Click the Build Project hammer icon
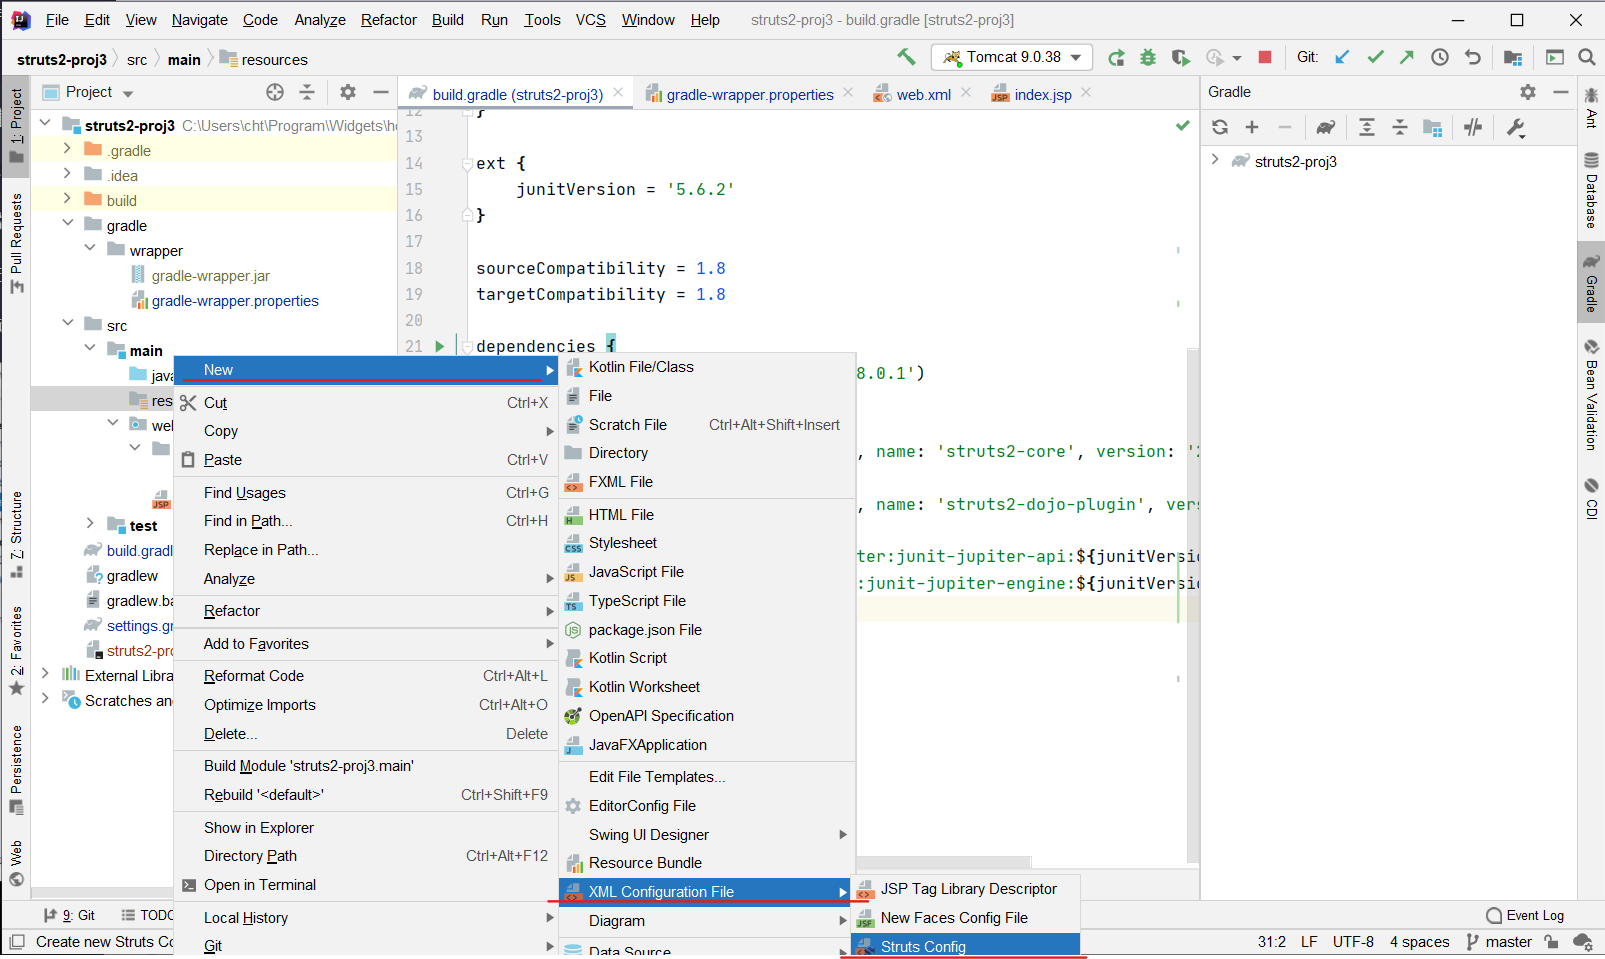Image resolution: width=1605 pixels, height=959 pixels. tap(906, 57)
